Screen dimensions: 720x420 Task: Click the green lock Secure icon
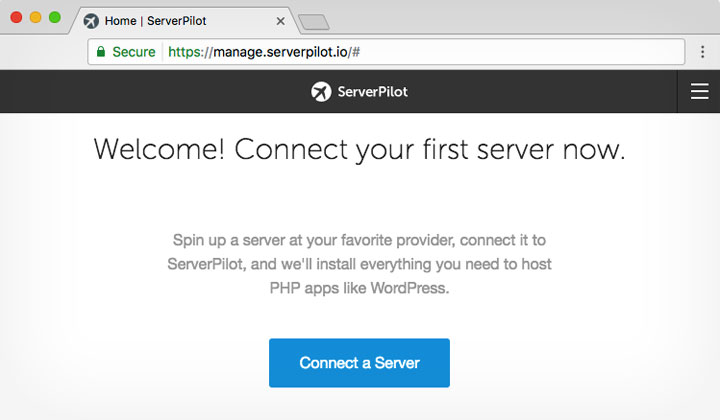(101, 51)
